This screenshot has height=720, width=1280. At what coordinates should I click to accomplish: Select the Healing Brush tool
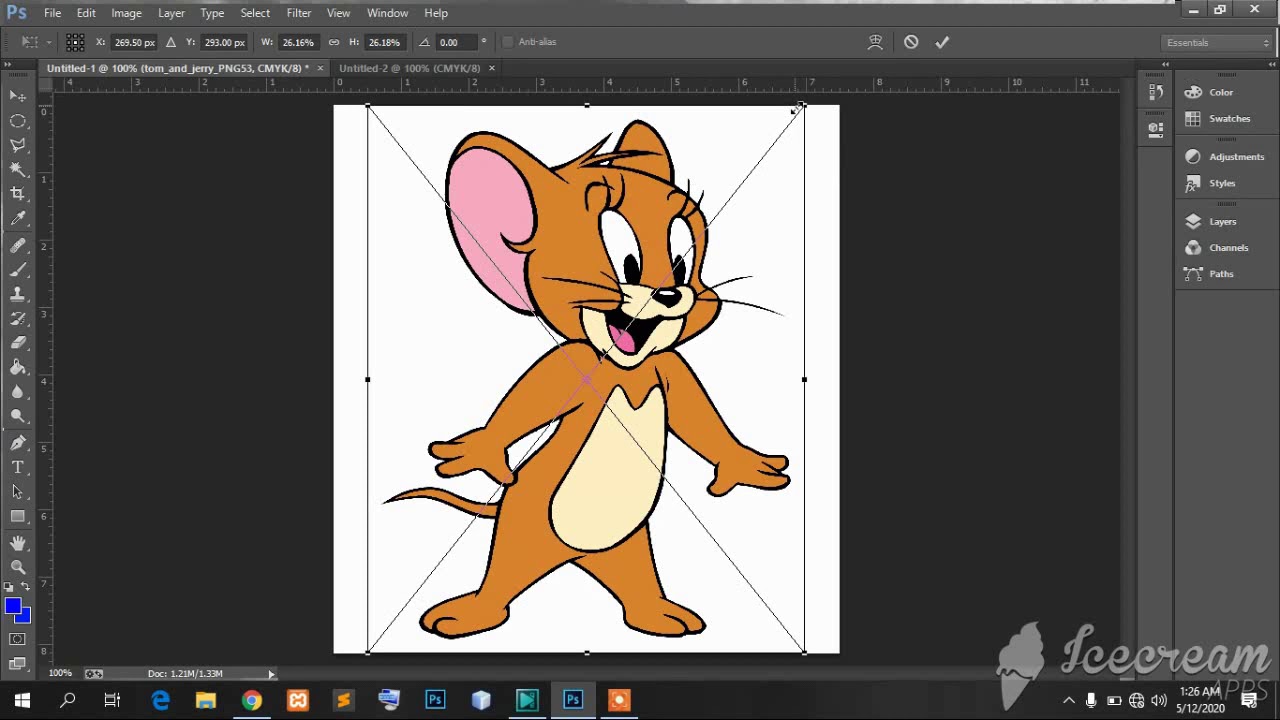pyautogui.click(x=18, y=246)
